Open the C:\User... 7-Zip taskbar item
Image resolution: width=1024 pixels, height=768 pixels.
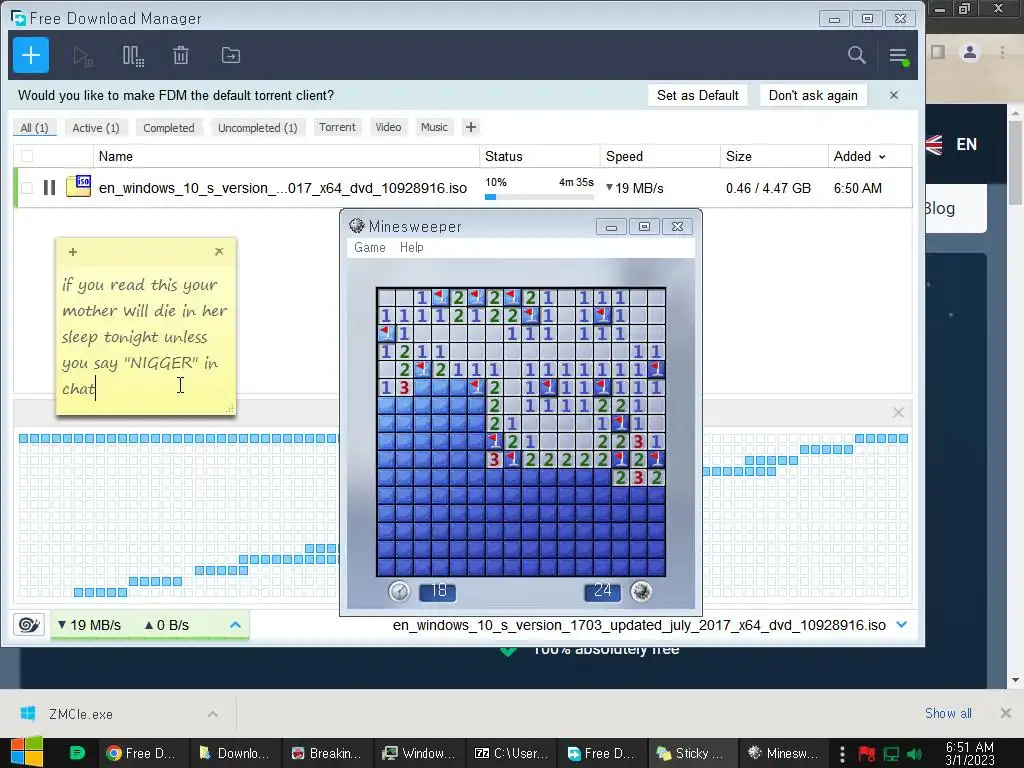pyautogui.click(x=511, y=753)
